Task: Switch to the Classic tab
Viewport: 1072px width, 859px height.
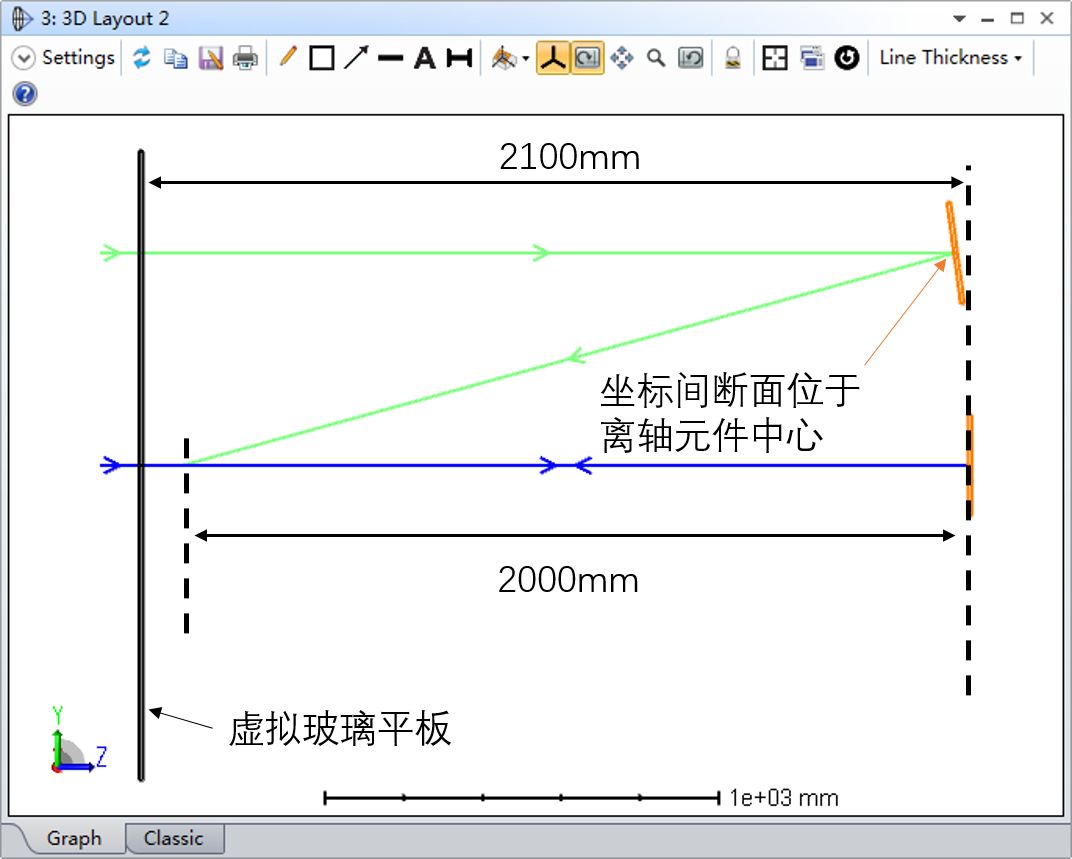Action: (173, 838)
